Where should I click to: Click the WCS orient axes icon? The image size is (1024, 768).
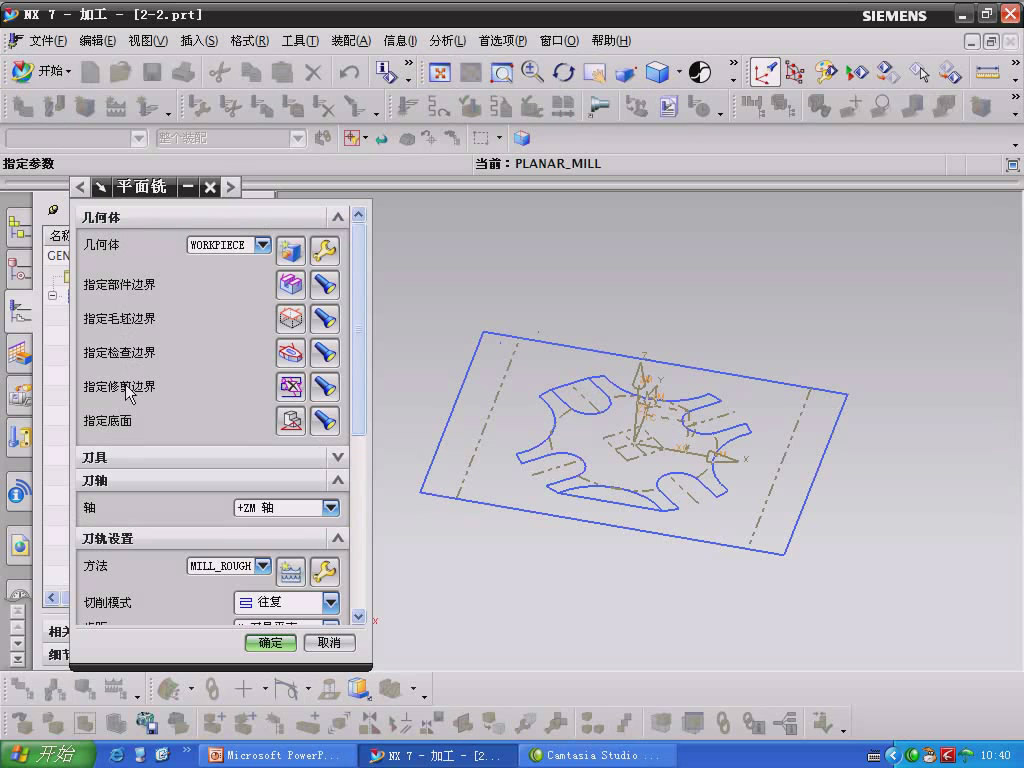765,72
